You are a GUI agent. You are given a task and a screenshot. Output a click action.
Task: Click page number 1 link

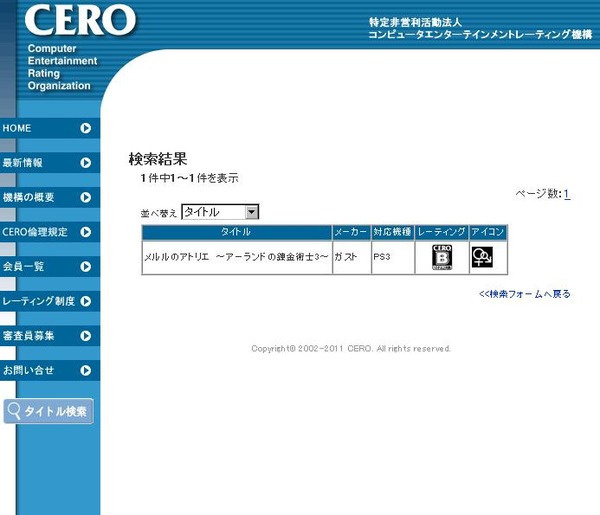(567, 194)
